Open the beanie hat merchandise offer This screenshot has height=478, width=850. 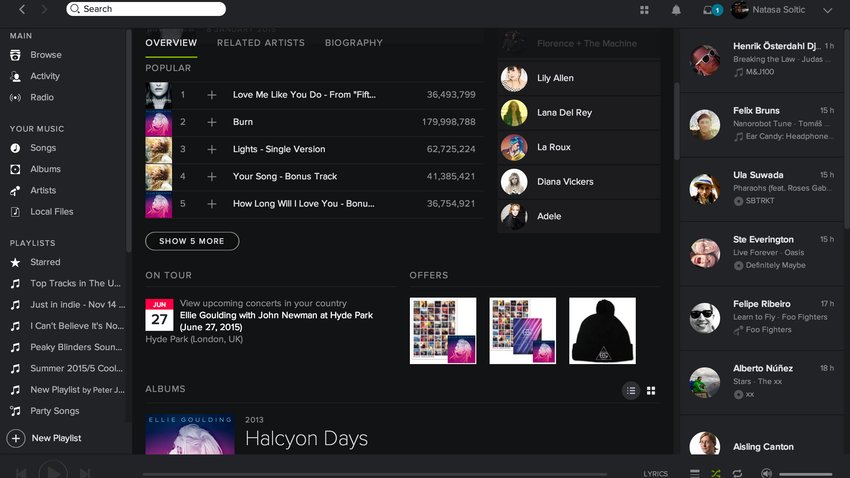602,331
